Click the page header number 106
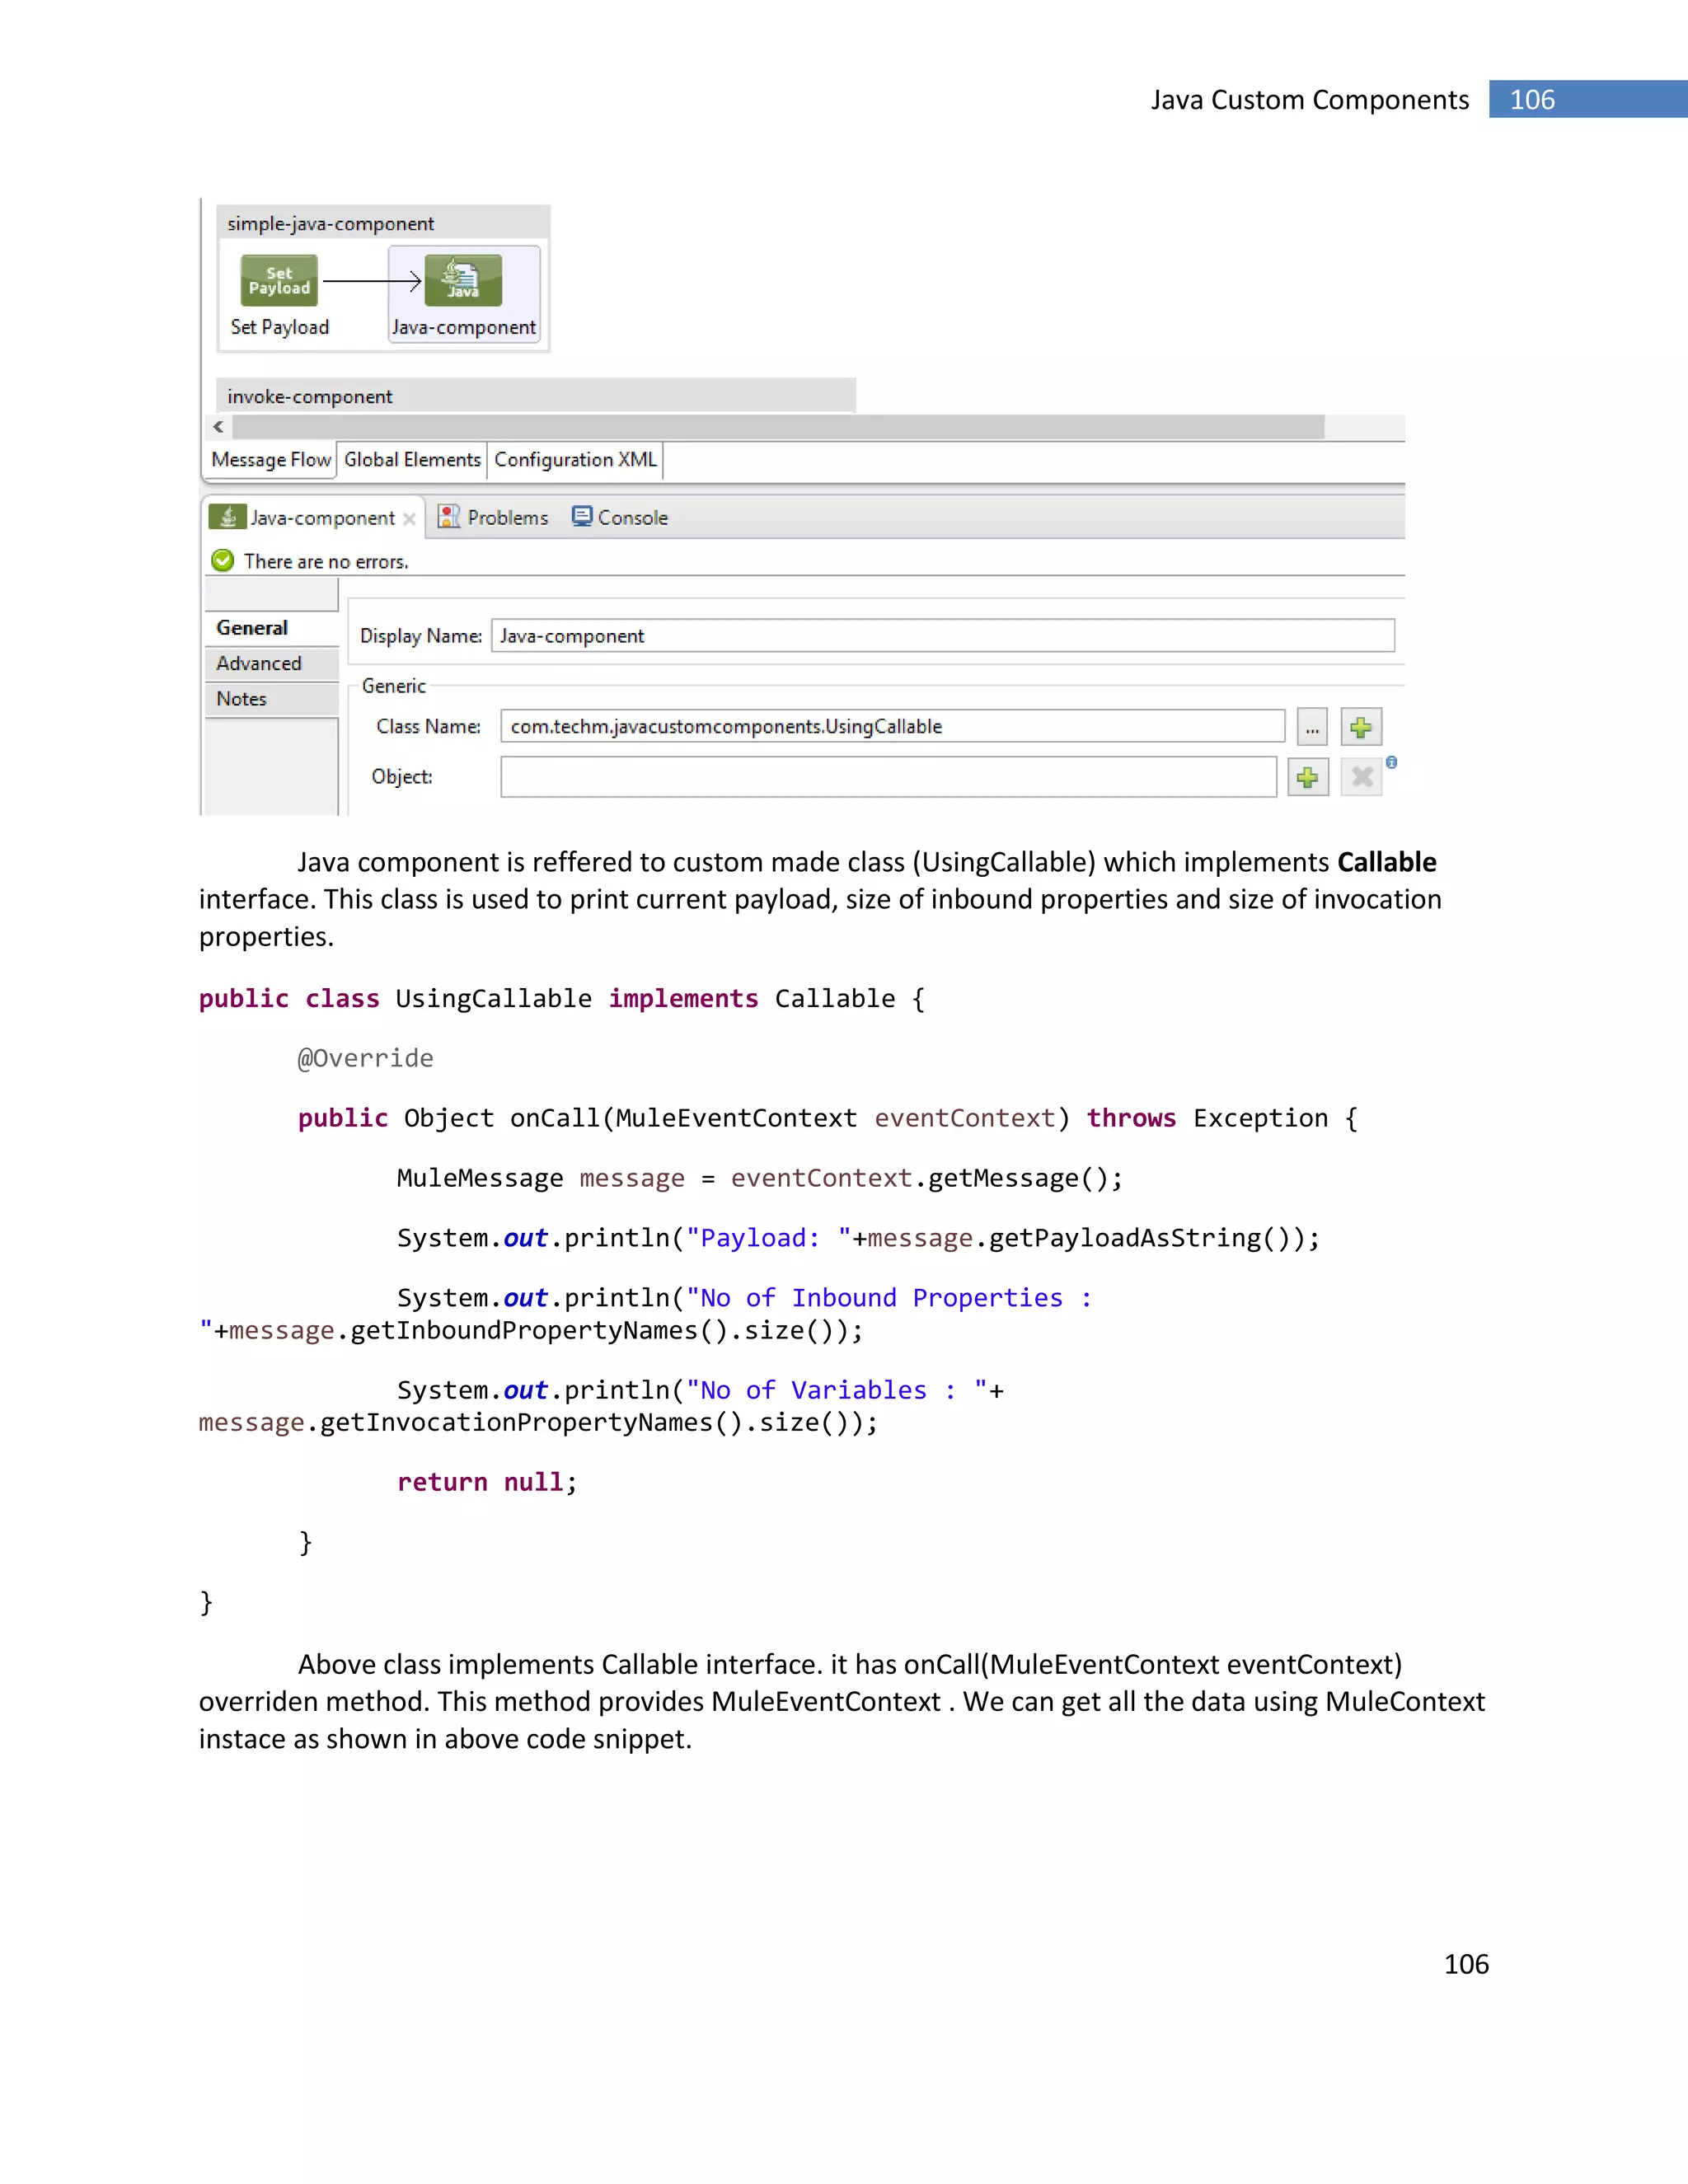This screenshot has height=2184, width=1688. pyautogui.click(x=1532, y=100)
